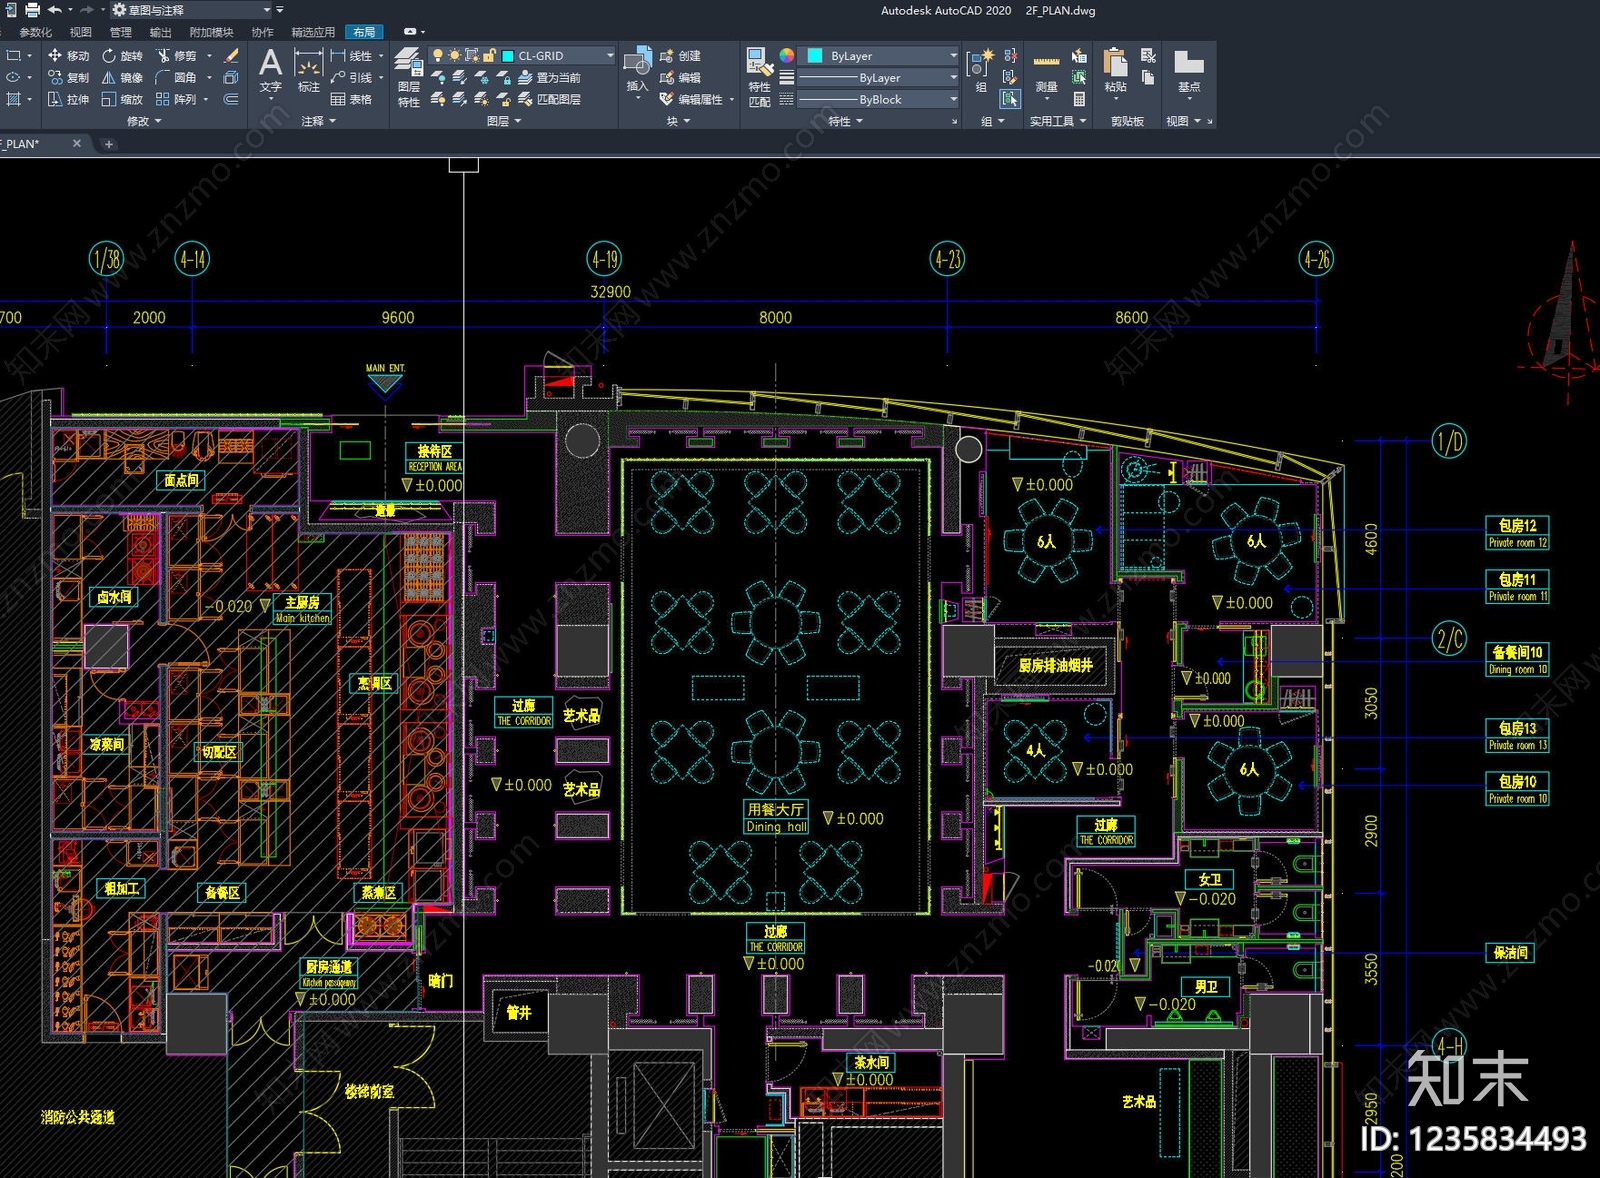The width and height of the screenshot is (1600, 1178).
Task: Open the 管理 ribbon tab
Action: tap(120, 32)
